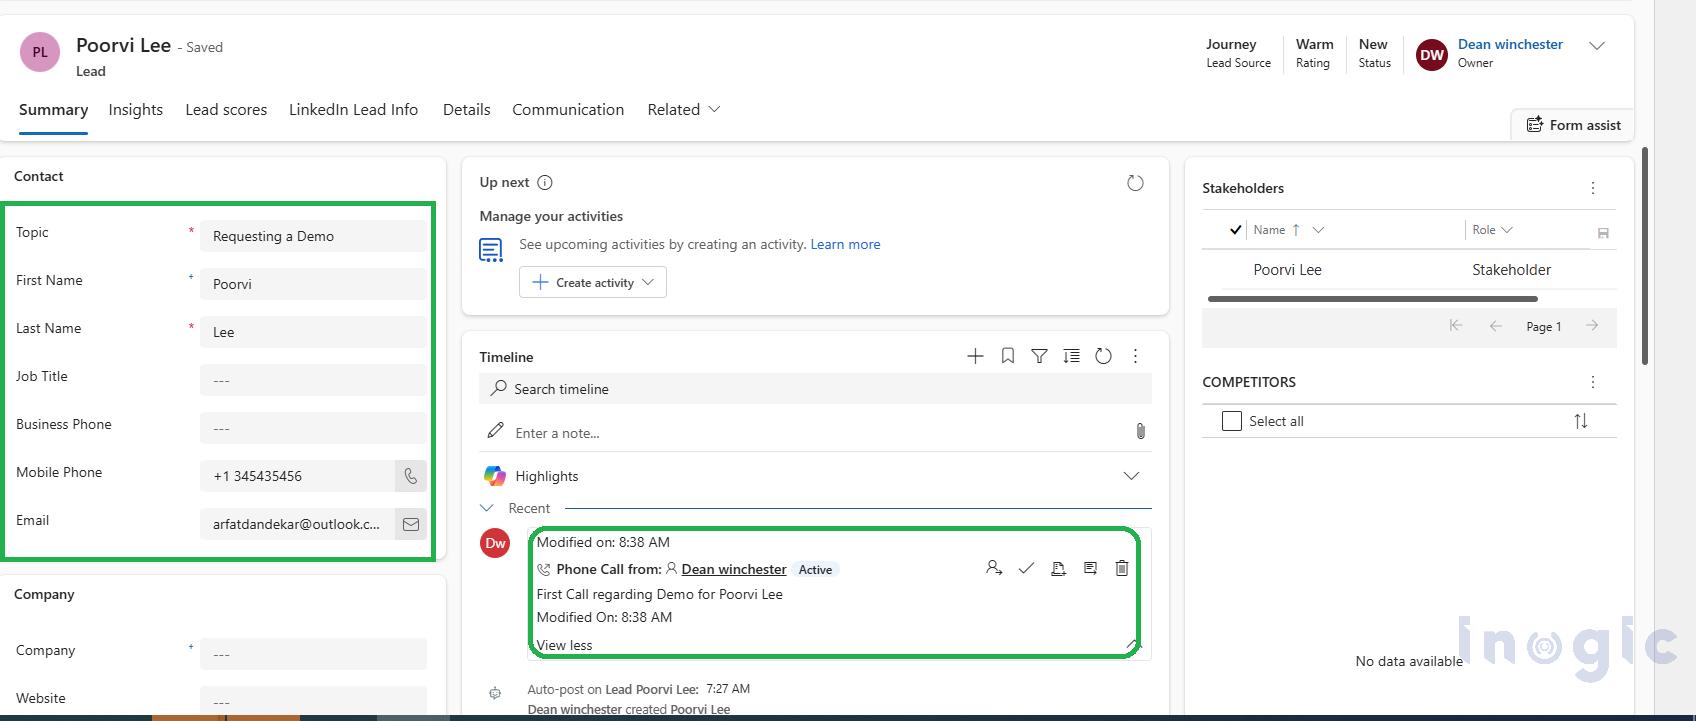Viewport: 1696px width, 721px height.
Task: Show Up next info tooltip icon
Action: 545,183
